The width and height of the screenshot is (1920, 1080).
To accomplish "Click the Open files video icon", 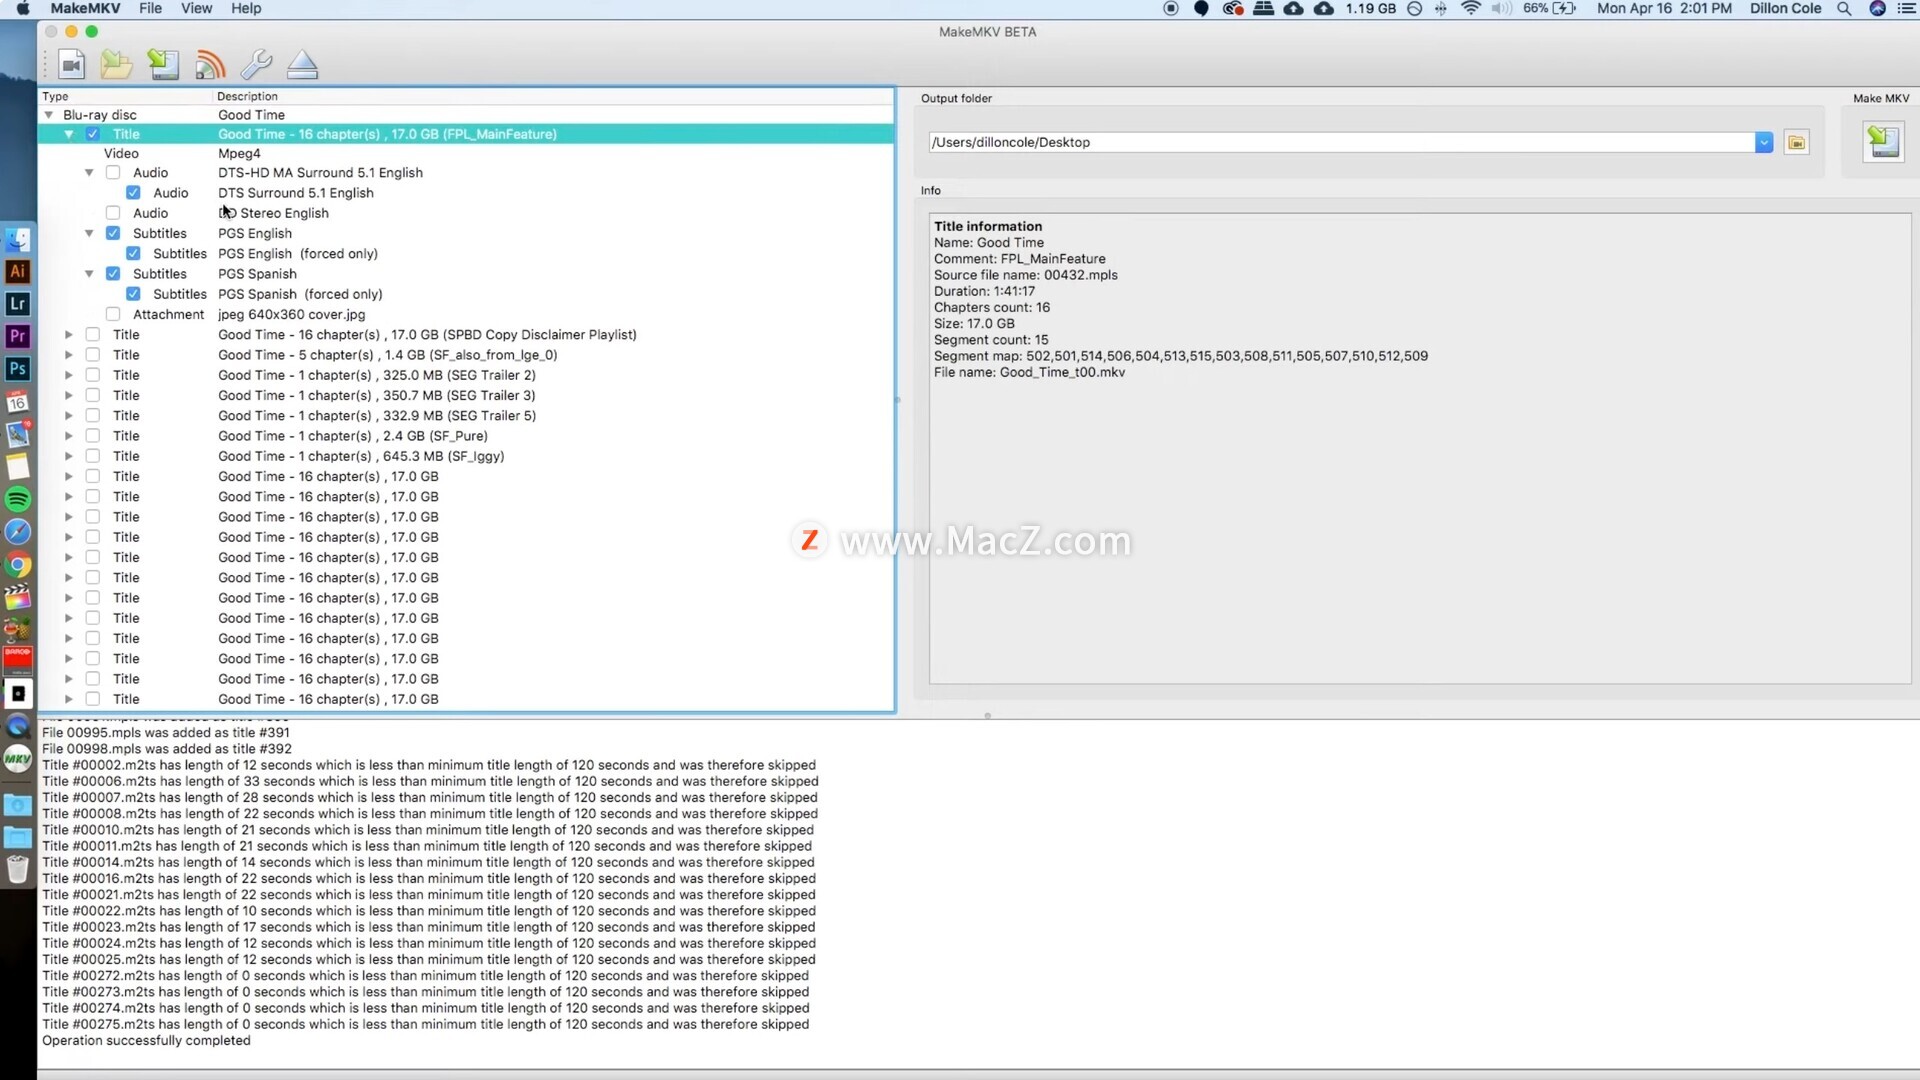I will point(71,66).
